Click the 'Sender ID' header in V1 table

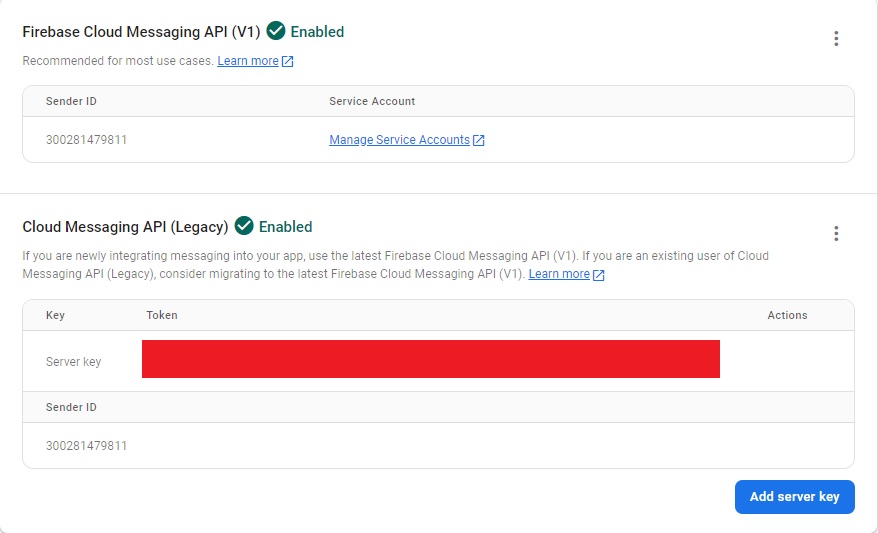tap(71, 101)
